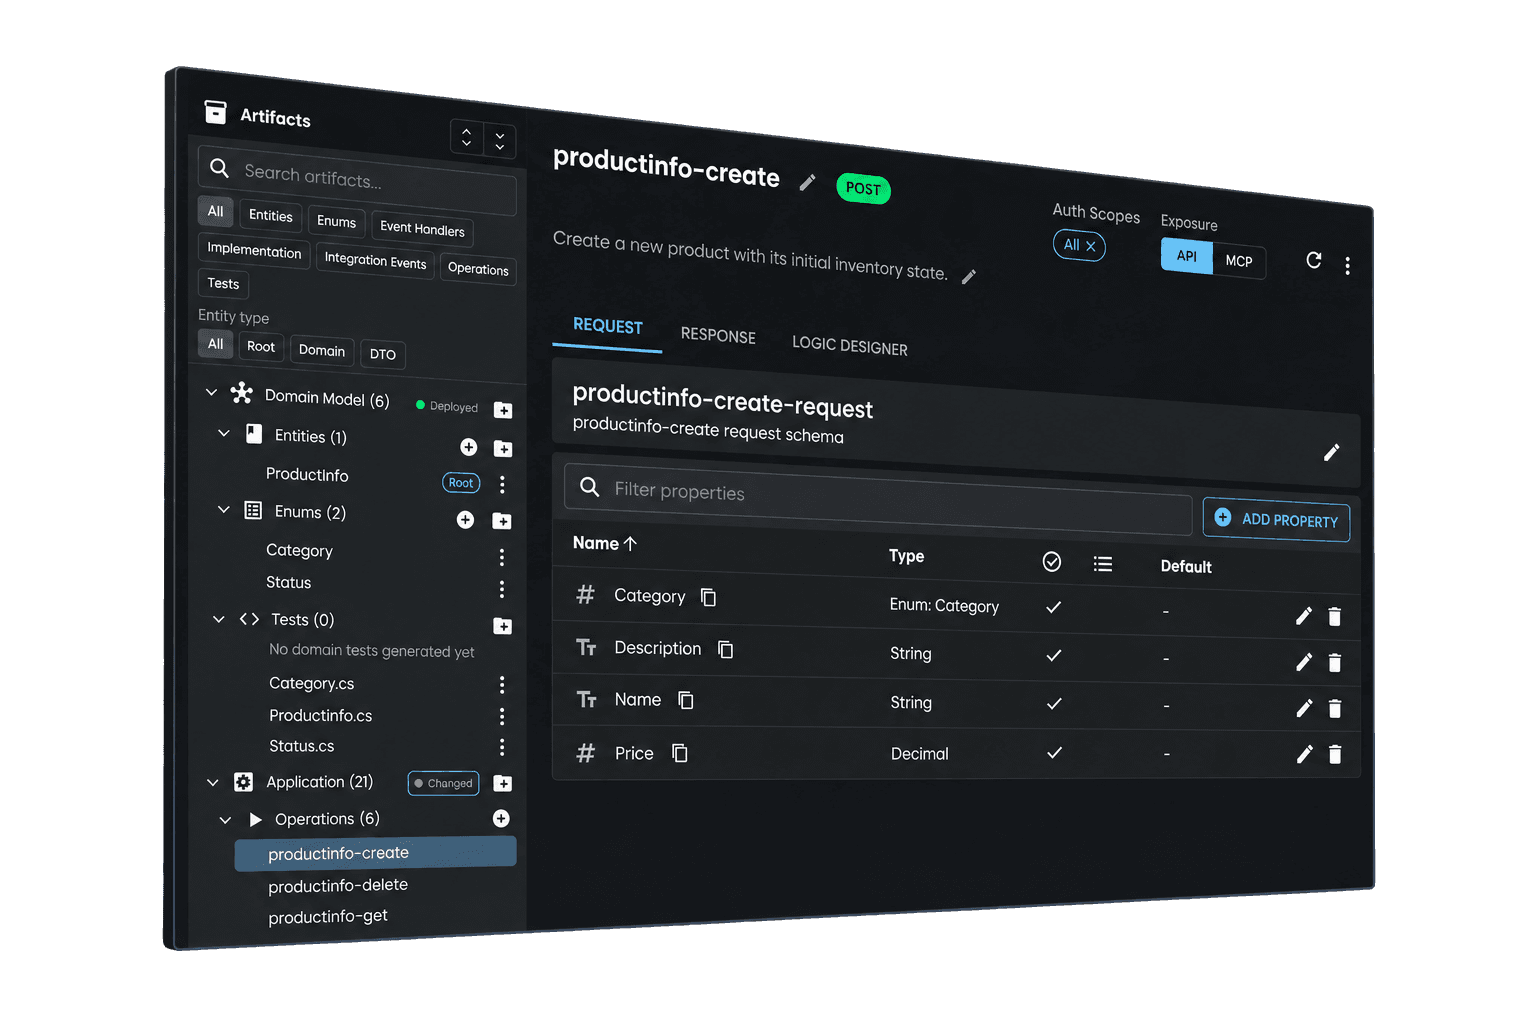
Task: Open the ProductInfo entity options menu
Action: (502, 484)
